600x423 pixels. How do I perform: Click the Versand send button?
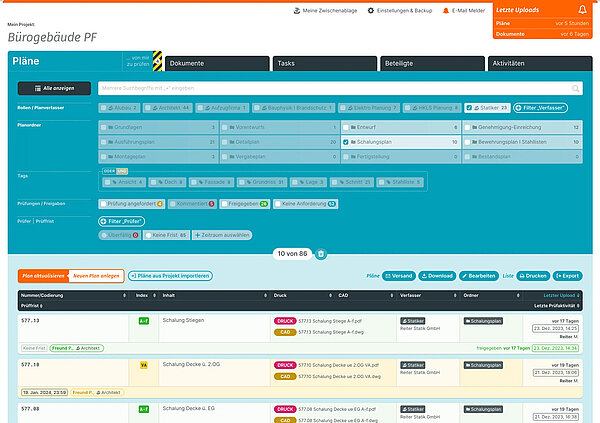click(398, 275)
